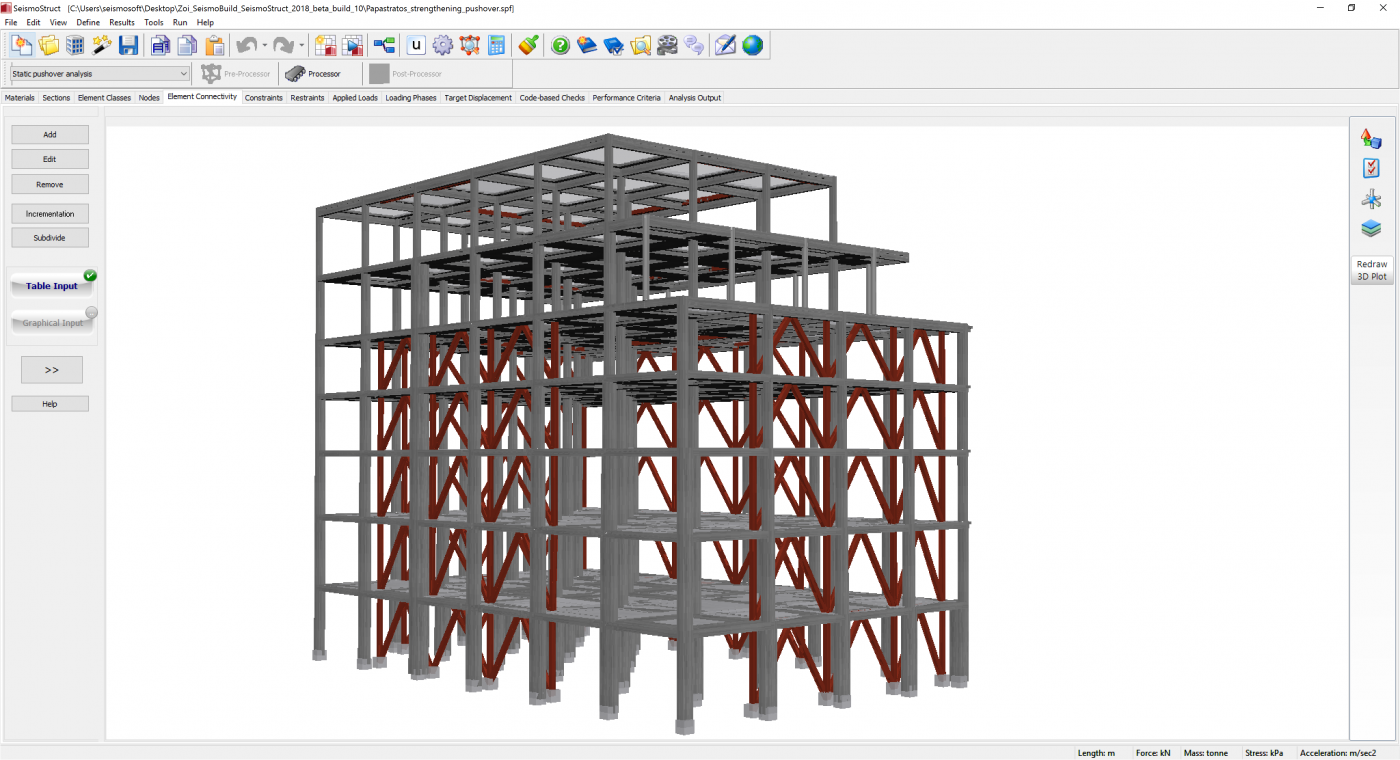
Task: Click the Paste clipboard icon
Action: click(214, 45)
